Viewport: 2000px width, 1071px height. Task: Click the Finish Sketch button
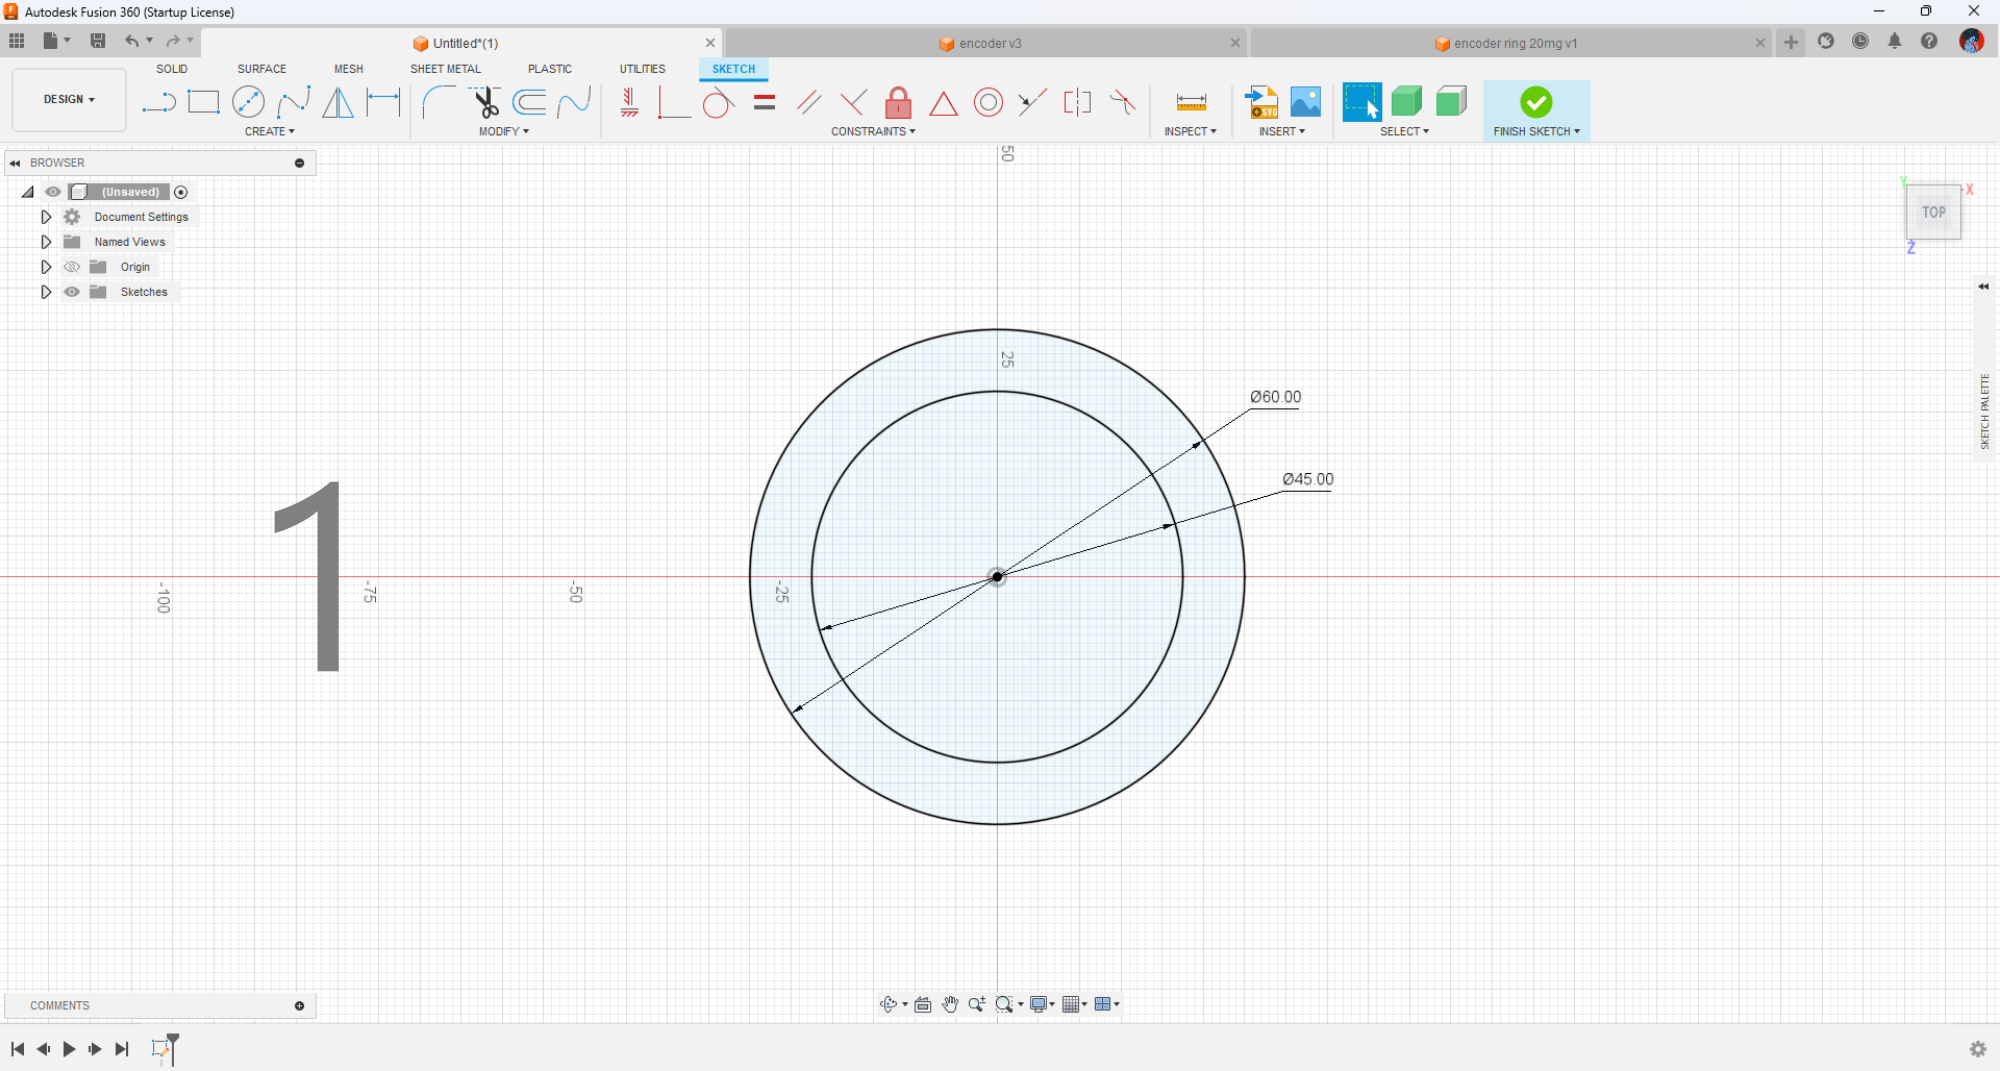(1536, 103)
